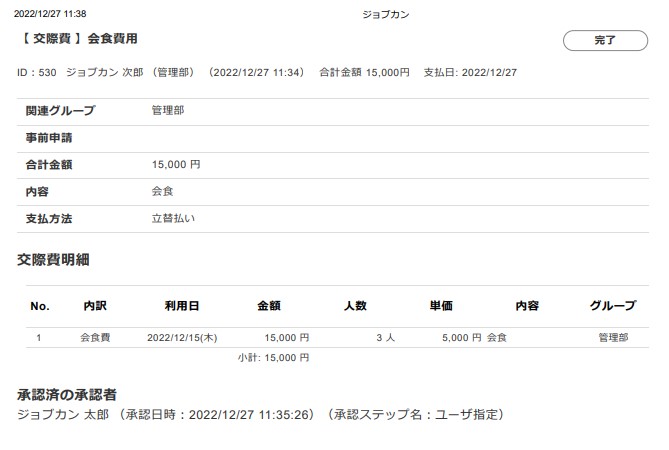The image size is (669, 450).
Task: Click the No. column header
Action: pyautogui.click(x=40, y=306)
